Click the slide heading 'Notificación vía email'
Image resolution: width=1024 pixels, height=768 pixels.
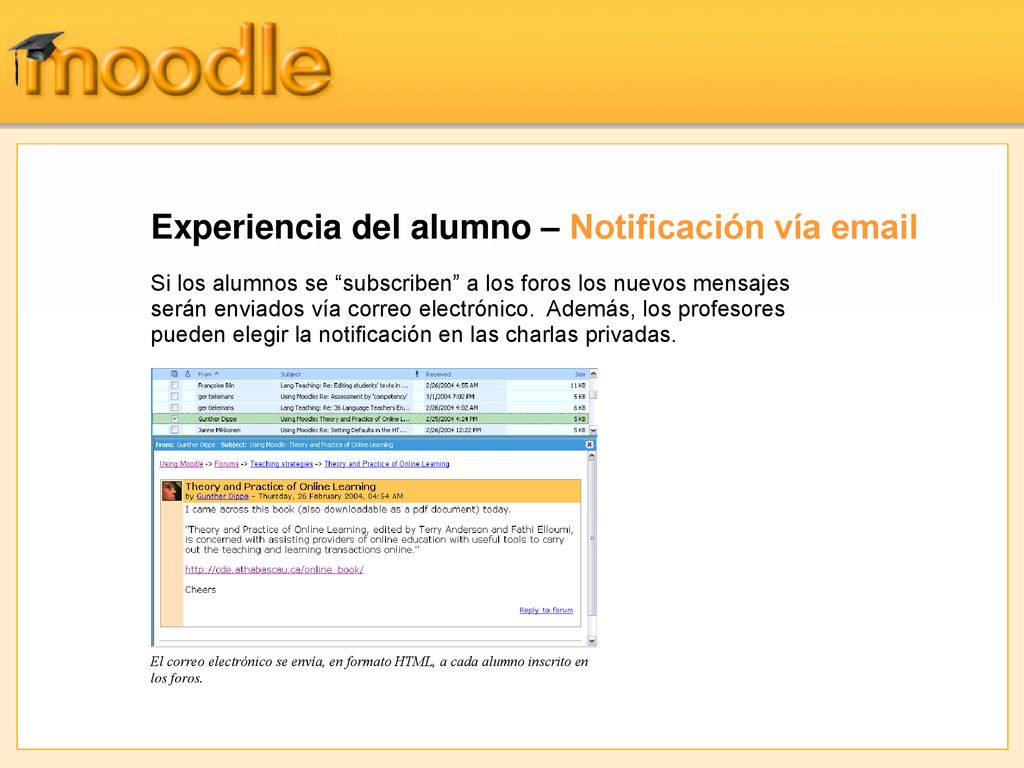743,227
